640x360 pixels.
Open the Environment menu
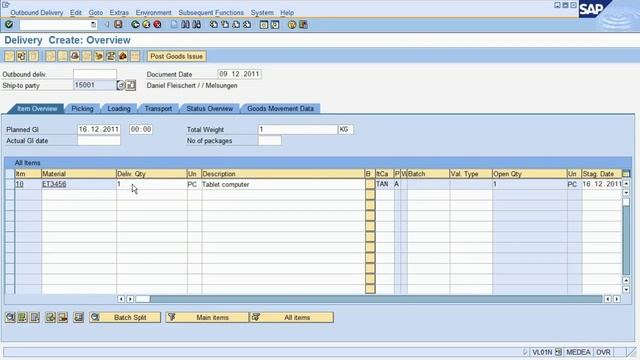tap(154, 13)
